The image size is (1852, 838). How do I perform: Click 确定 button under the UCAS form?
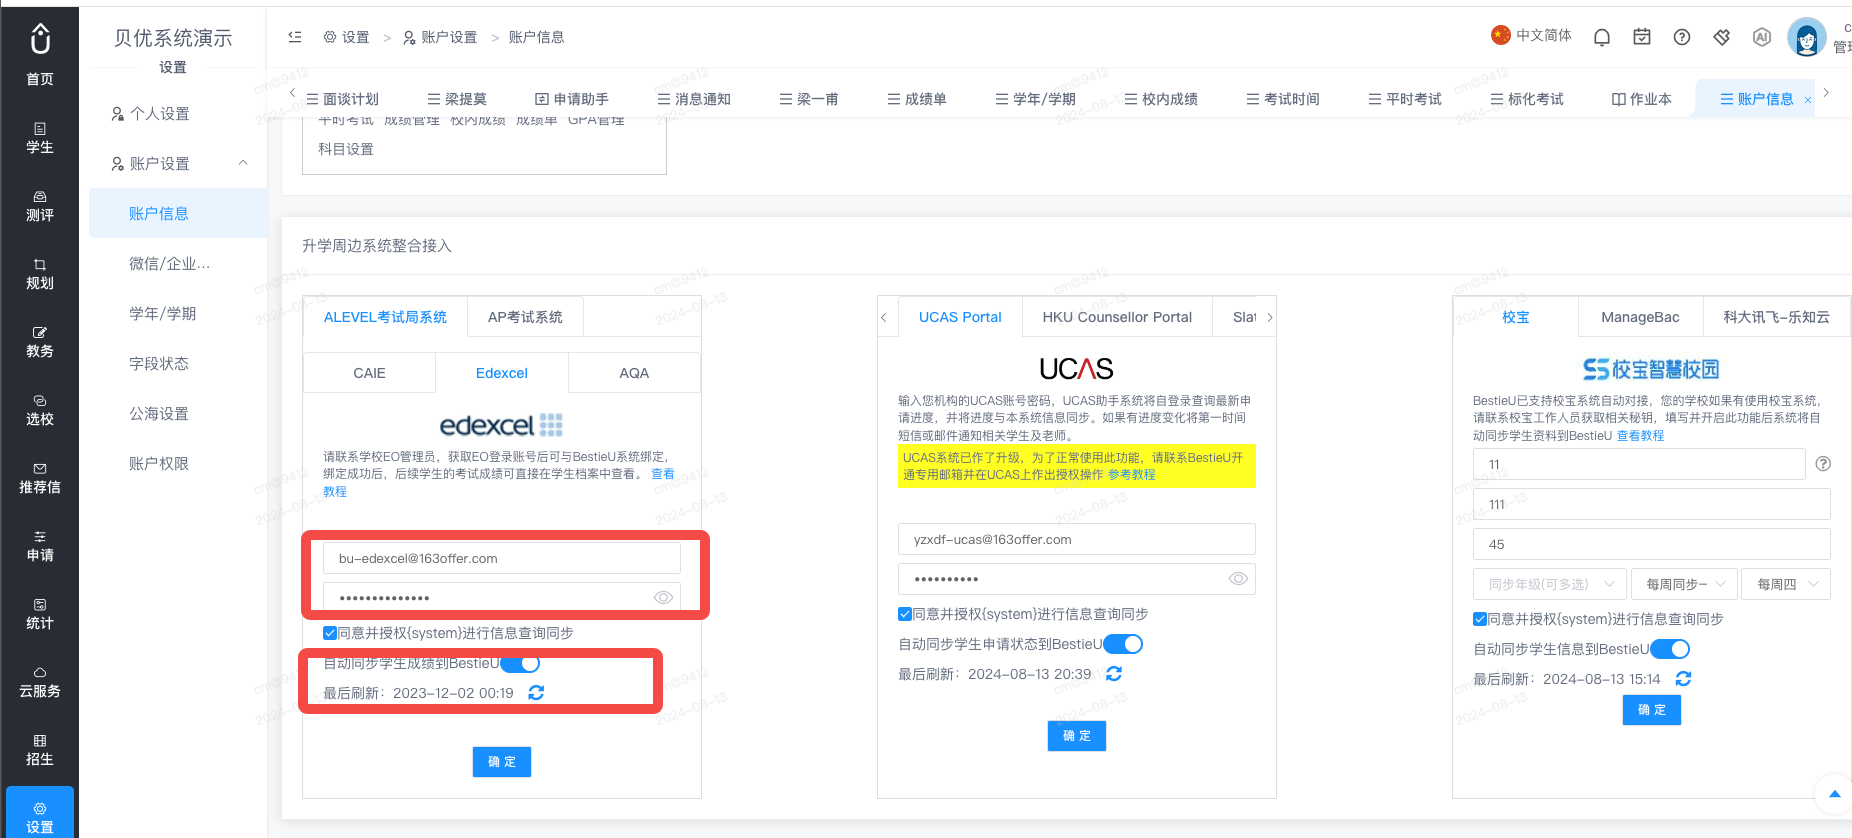[1077, 736]
